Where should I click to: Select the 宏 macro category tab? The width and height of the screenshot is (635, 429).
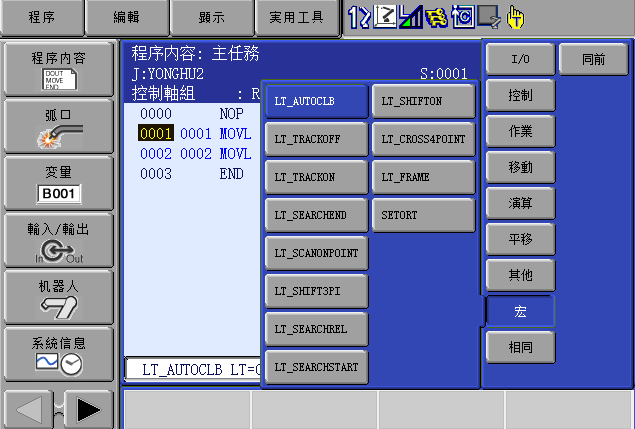520,312
